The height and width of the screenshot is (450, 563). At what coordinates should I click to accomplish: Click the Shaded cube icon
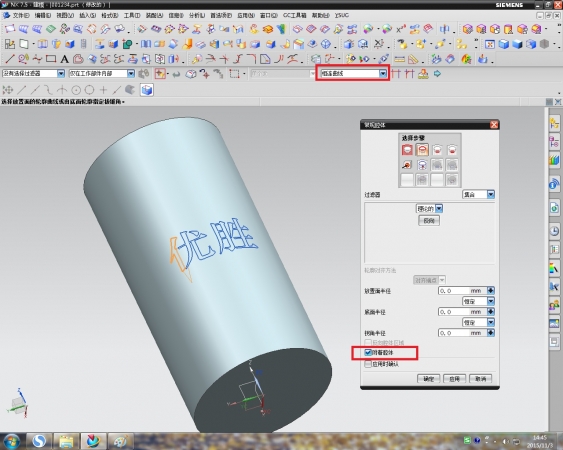click(517, 44)
